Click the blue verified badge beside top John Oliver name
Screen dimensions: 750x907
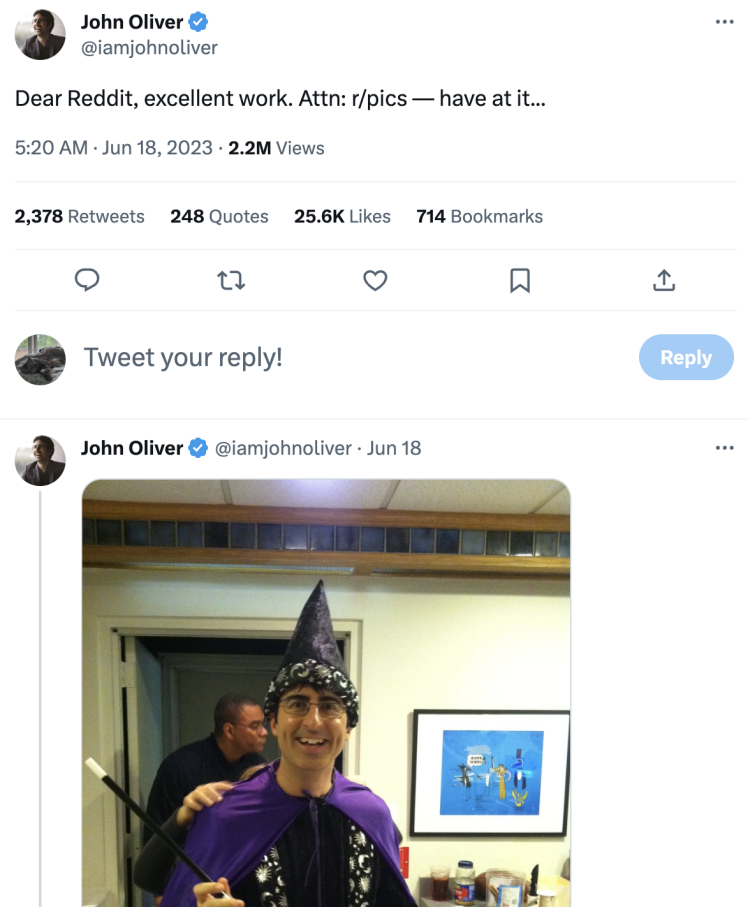click(x=199, y=22)
